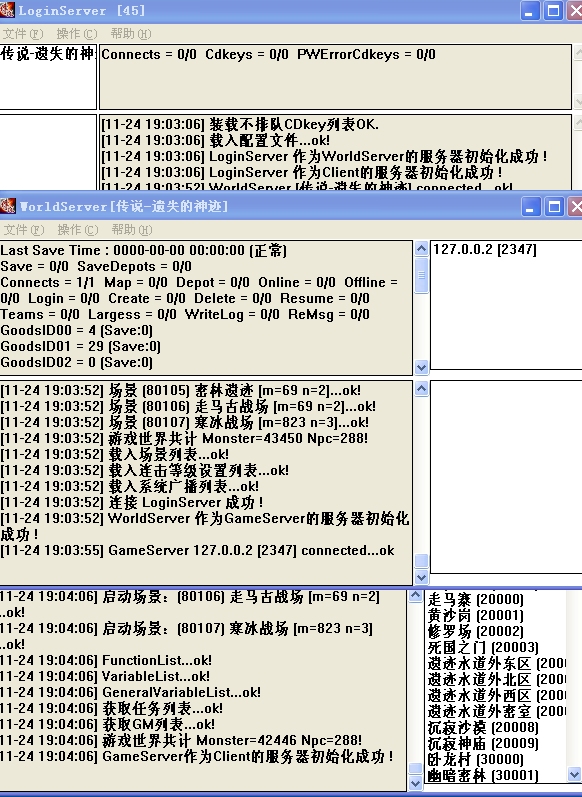Click down arrow of WorldServer log scrollbar

click(x=421, y=577)
